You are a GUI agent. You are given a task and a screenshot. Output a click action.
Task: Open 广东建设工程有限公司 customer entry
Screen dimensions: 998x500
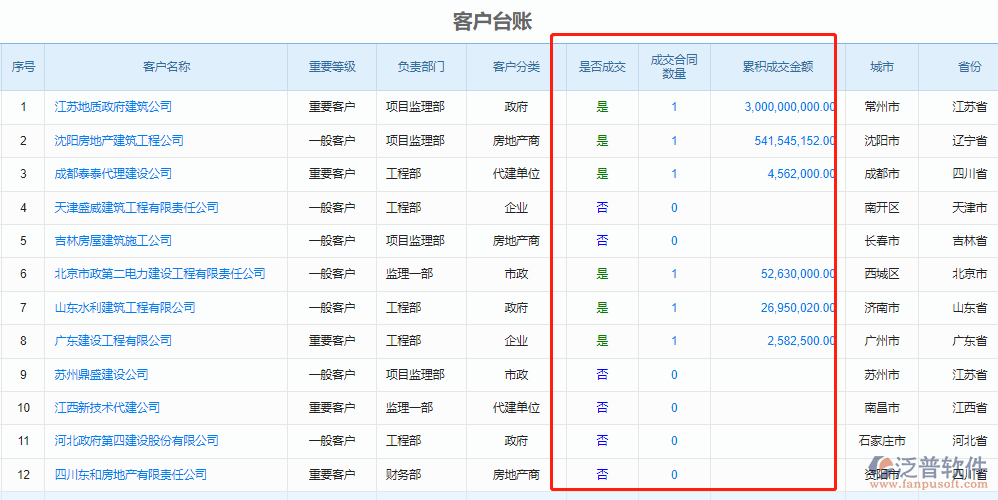(113, 341)
